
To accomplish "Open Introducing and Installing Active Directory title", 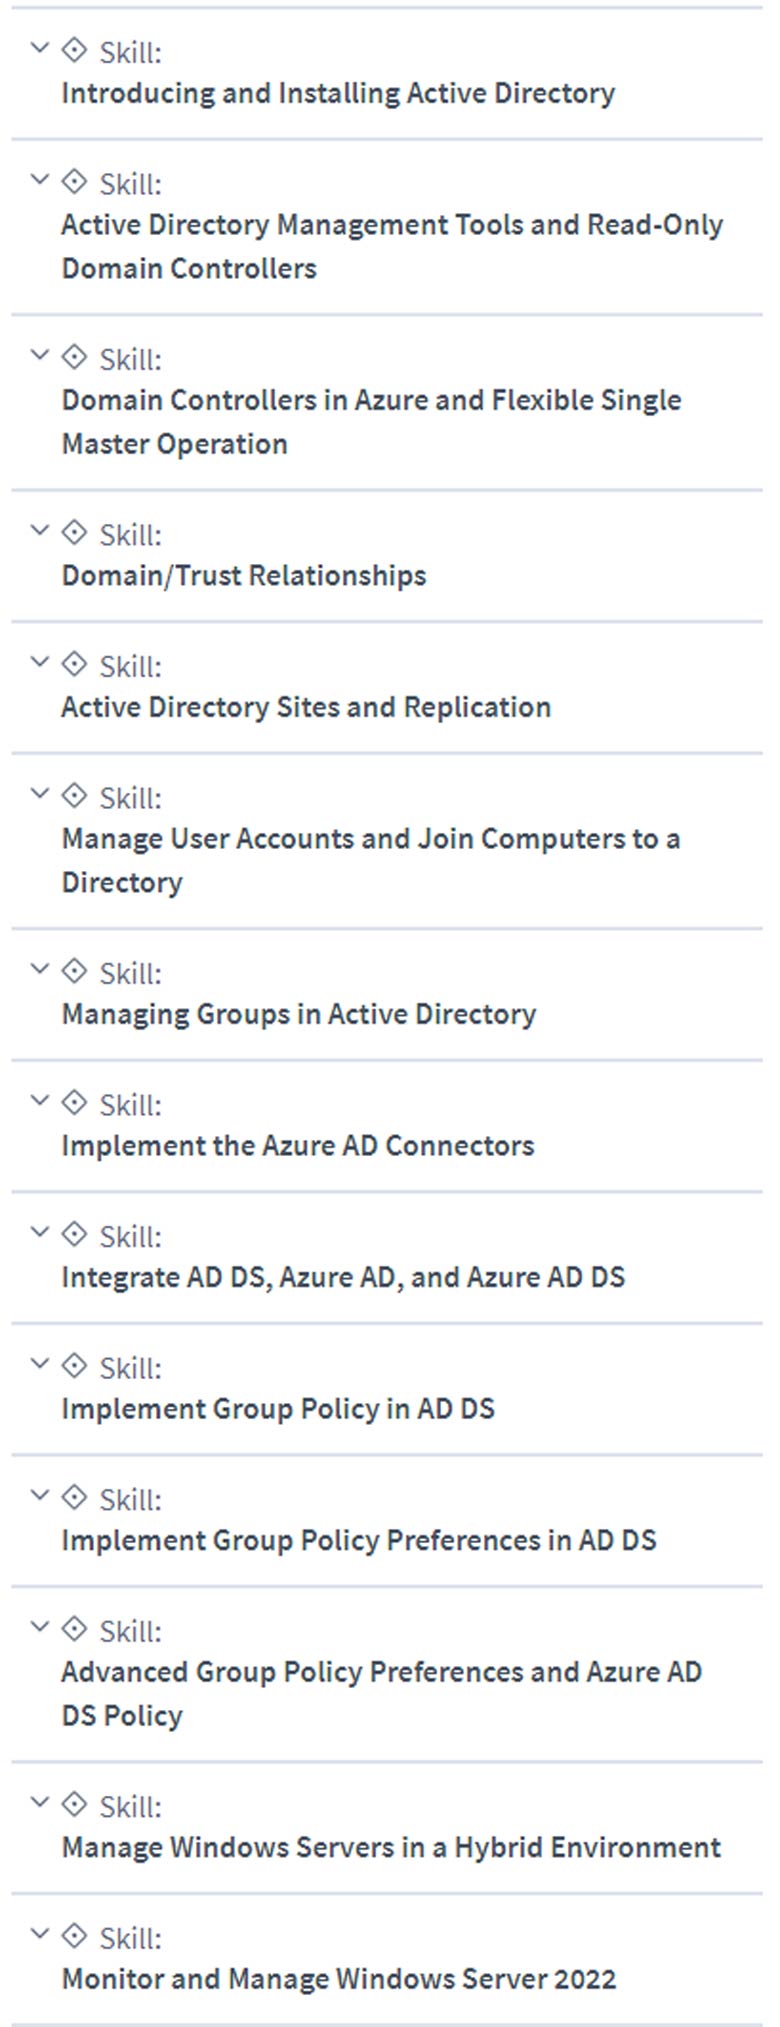I will (338, 94).
